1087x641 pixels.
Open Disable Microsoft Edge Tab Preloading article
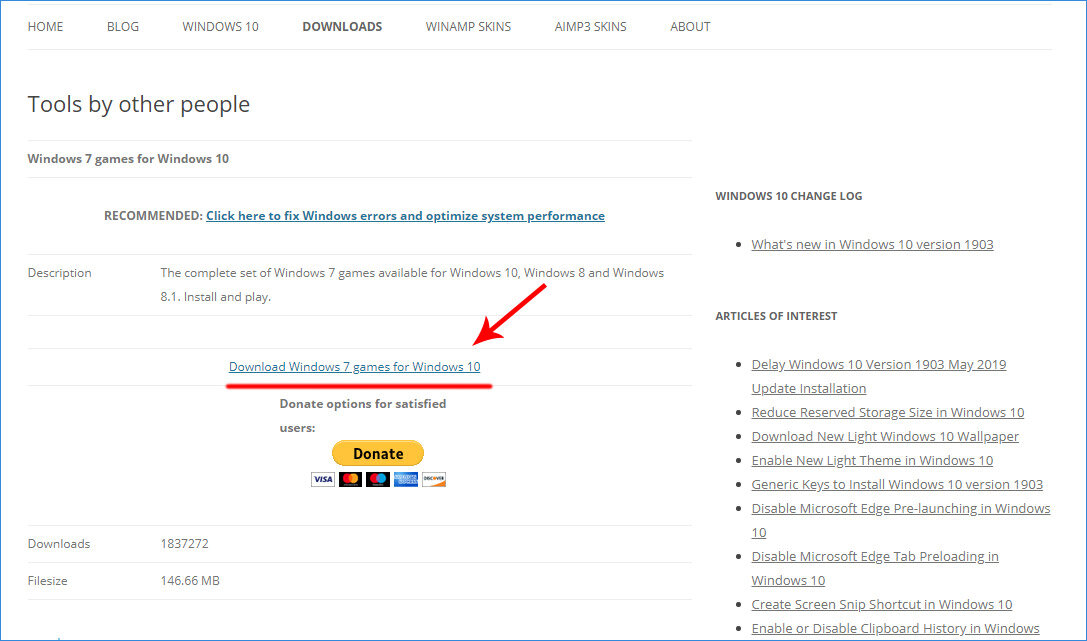coord(875,568)
